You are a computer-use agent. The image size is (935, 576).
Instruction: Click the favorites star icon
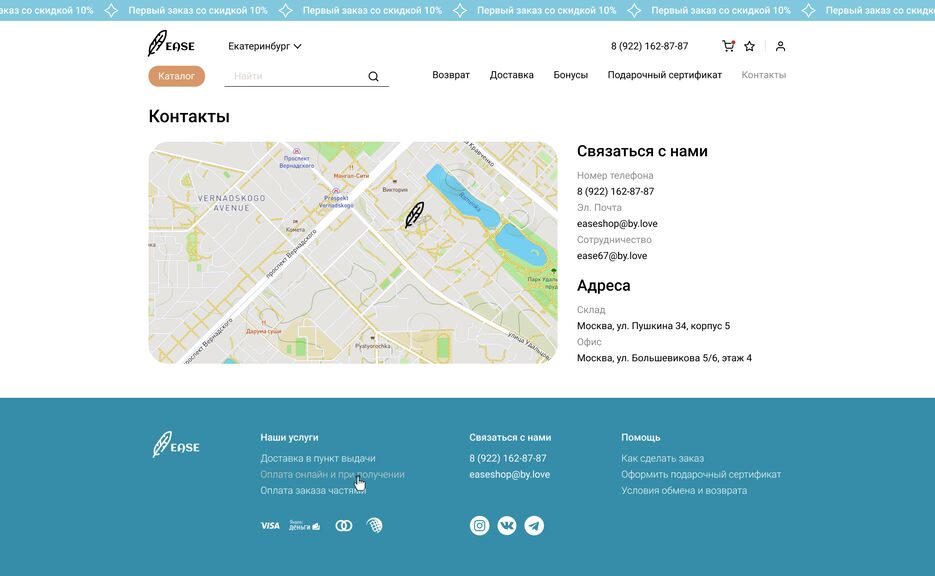[x=750, y=46]
